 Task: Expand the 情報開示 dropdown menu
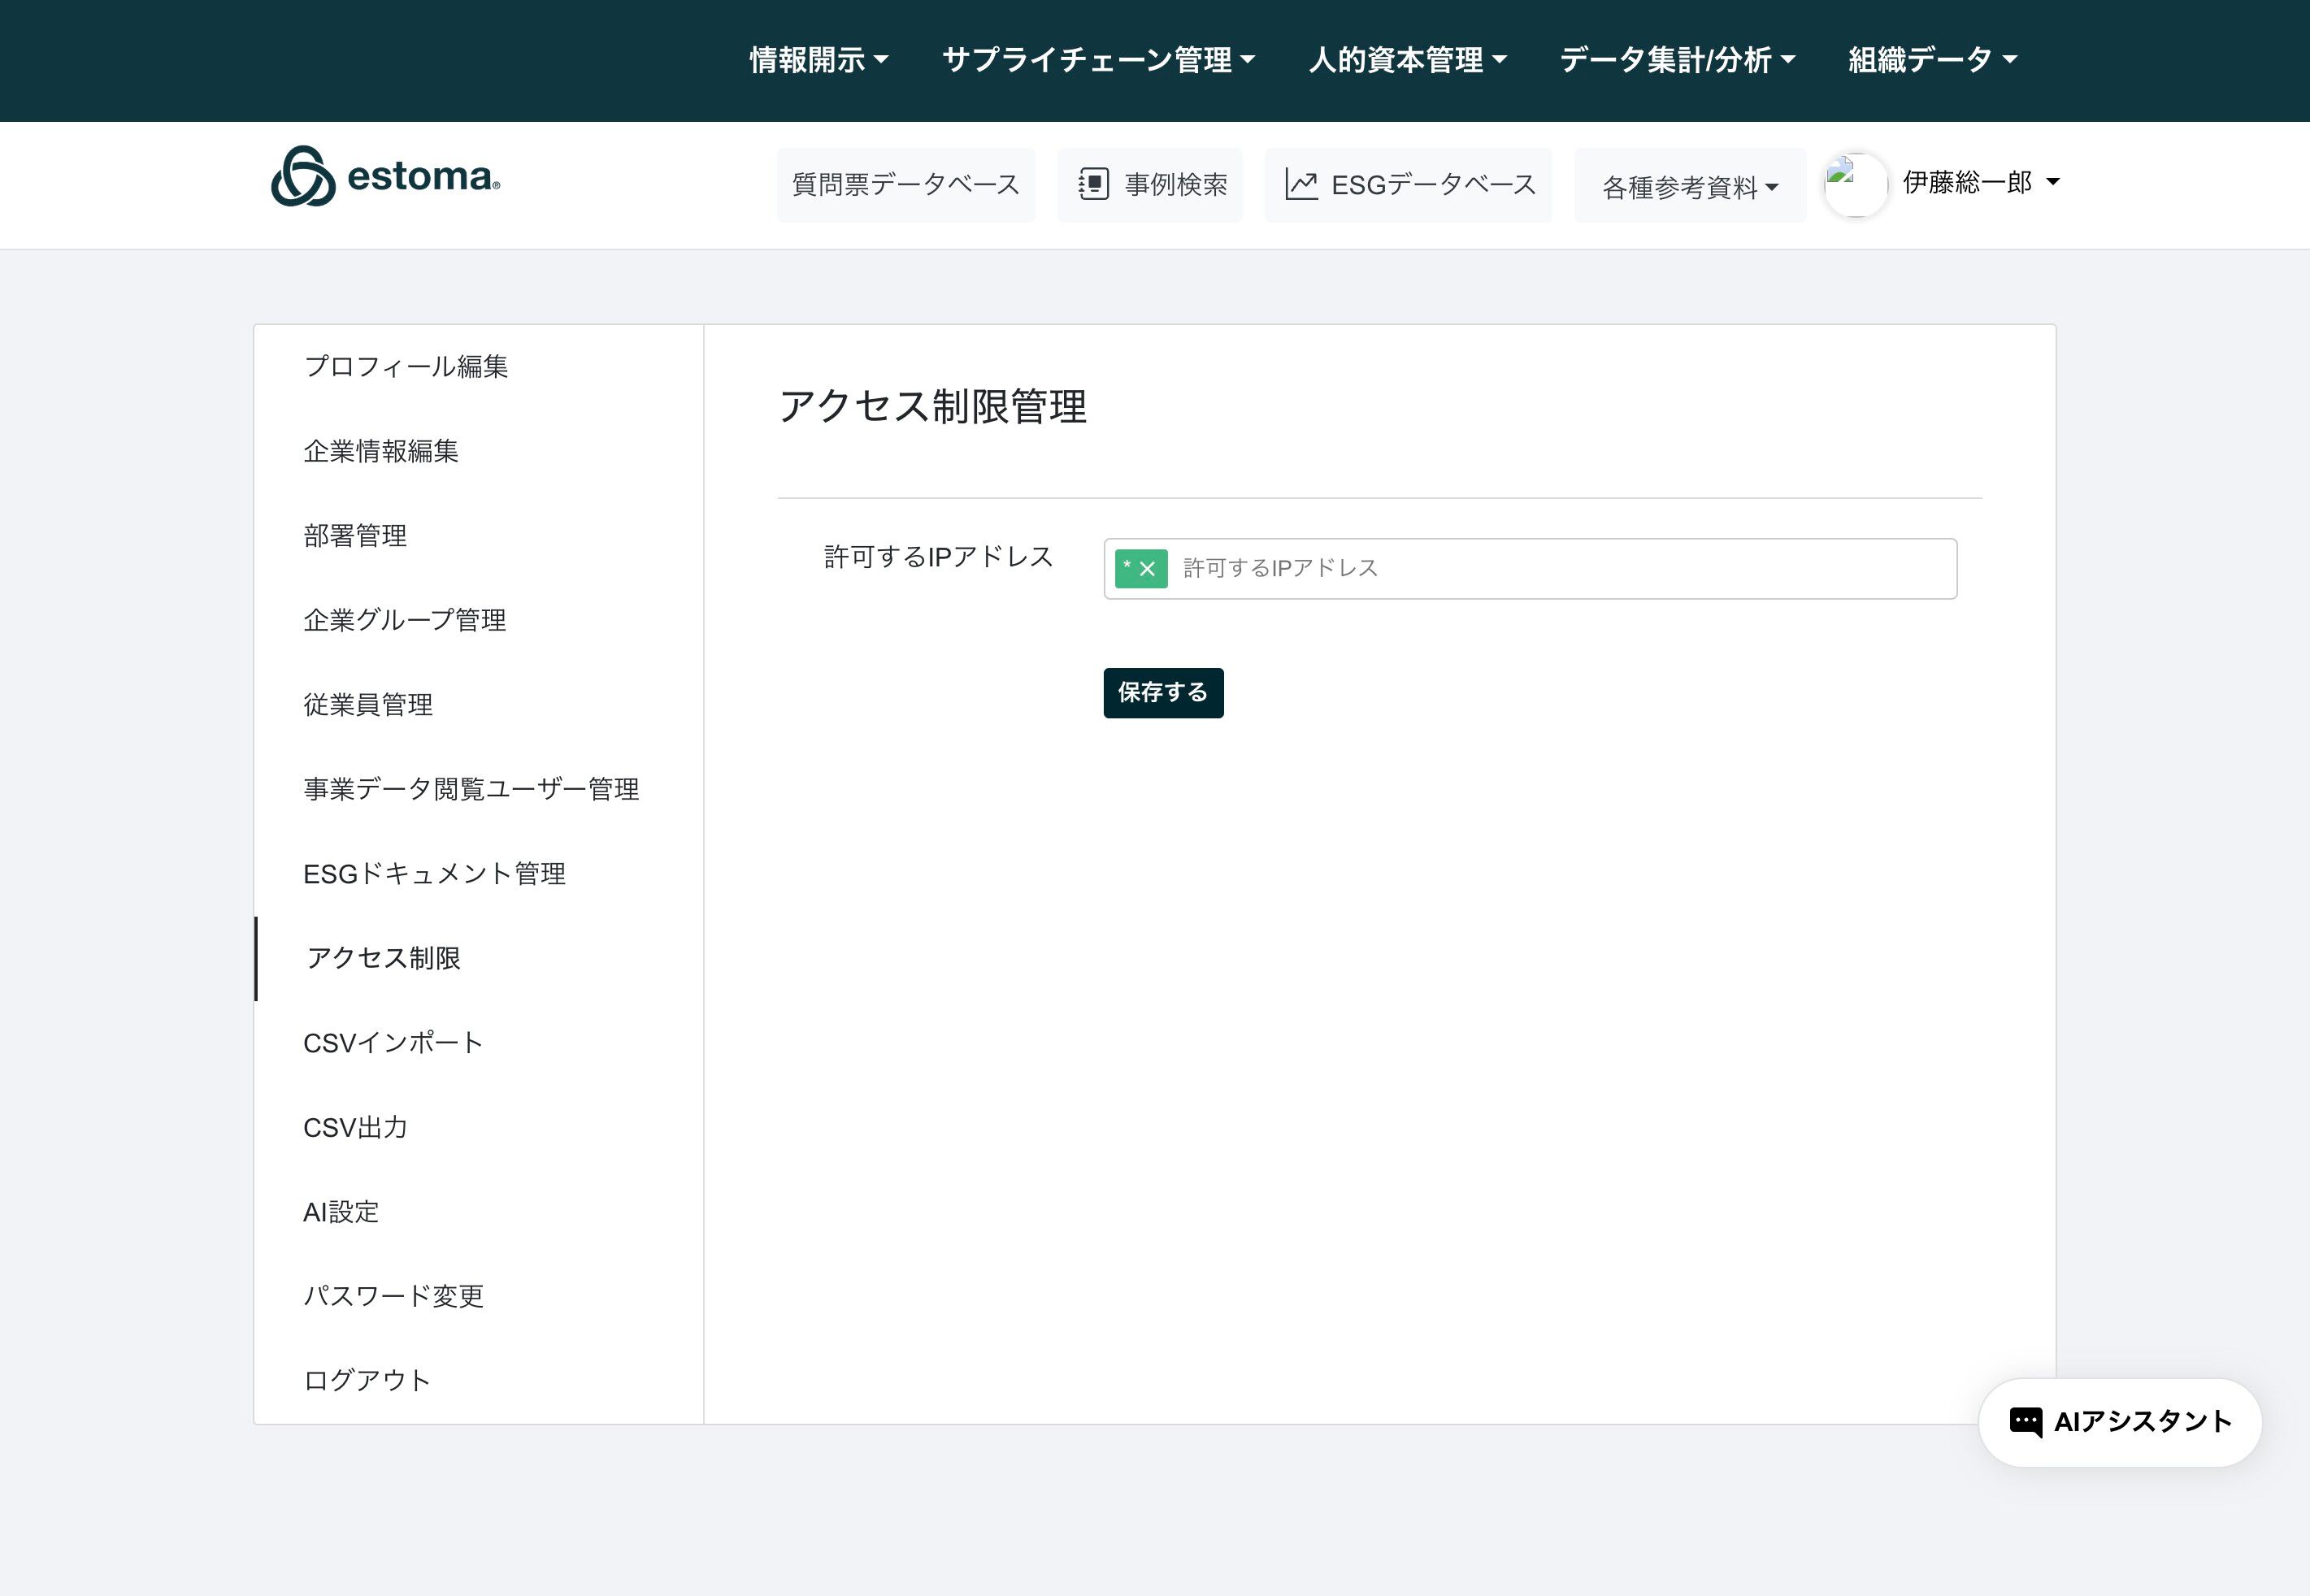tap(819, 60)
